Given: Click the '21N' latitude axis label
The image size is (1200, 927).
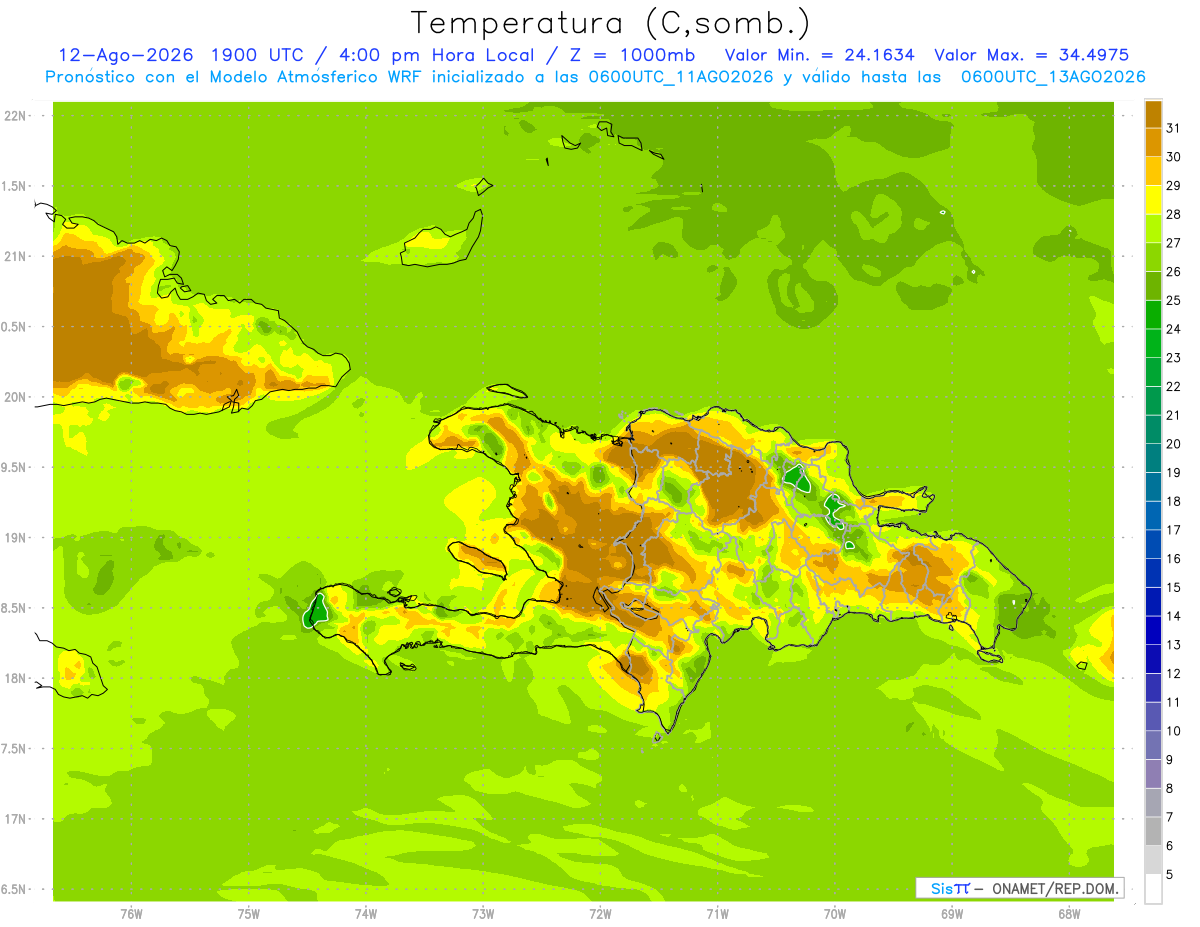Looking at the screenshot, I should coord(15,257).
